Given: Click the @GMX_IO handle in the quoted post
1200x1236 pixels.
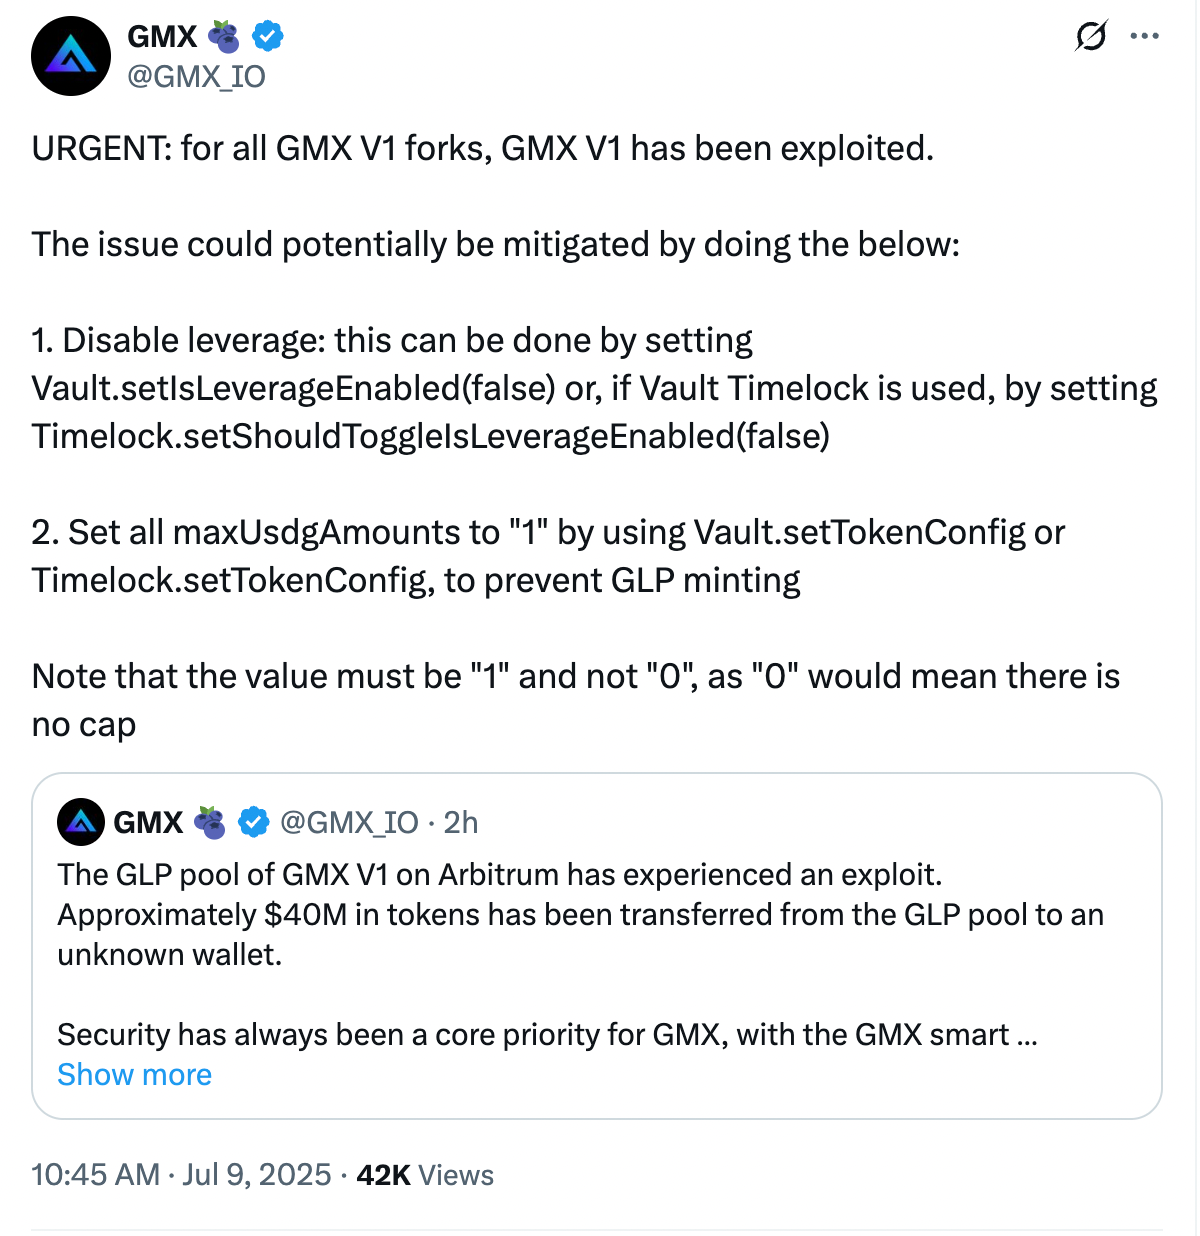Looking at the screenshot, I should 349,822.
